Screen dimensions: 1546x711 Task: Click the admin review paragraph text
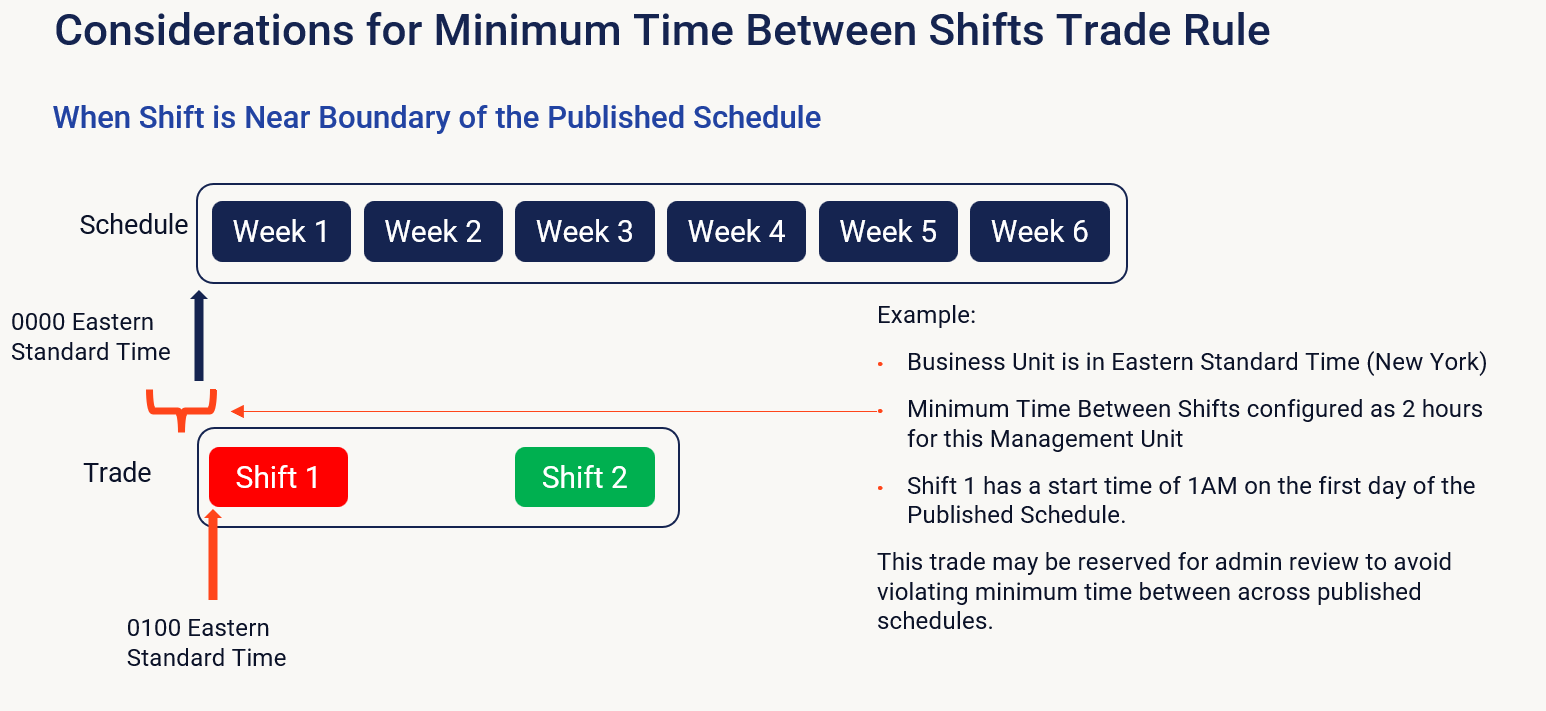(x=1163, y=591)
